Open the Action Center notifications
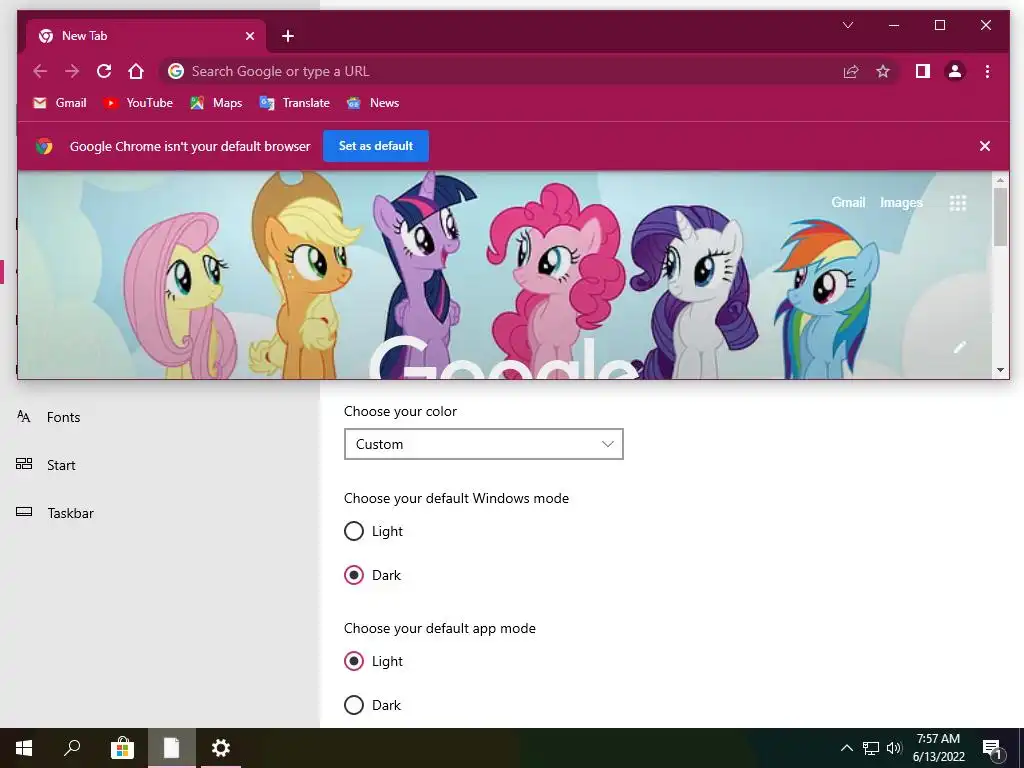The height and width of the screenshot is (768, 1024). click(992, 749)
